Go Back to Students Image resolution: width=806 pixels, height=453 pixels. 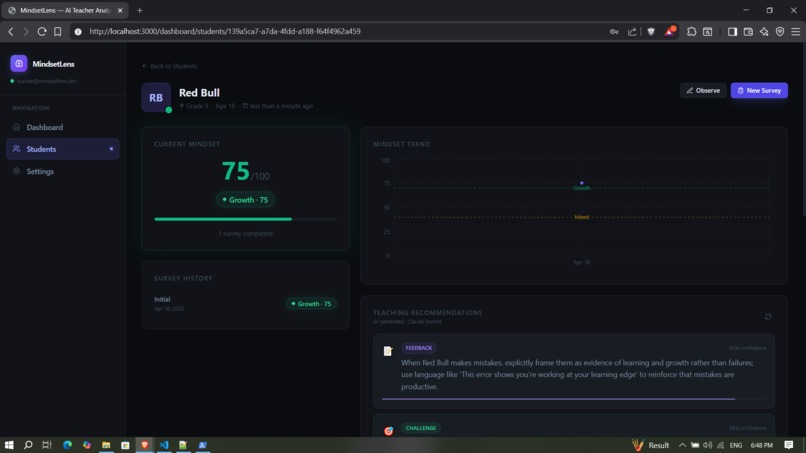pyautogui.click(x=169, y=66)
